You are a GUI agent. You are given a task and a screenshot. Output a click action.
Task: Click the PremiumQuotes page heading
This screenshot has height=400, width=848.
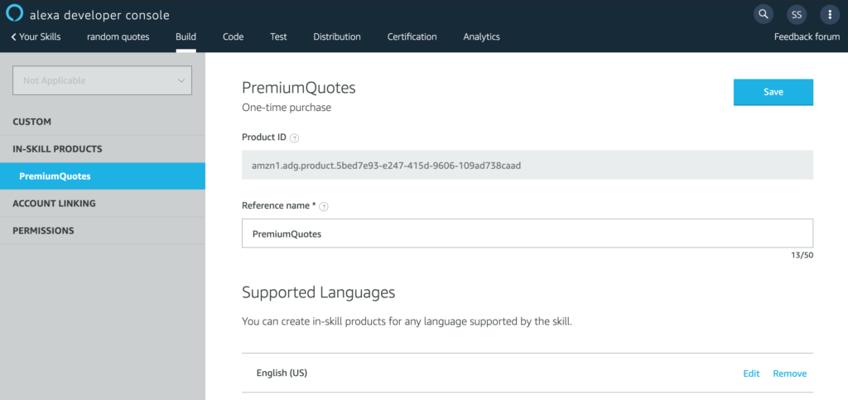tap(299, 88)
